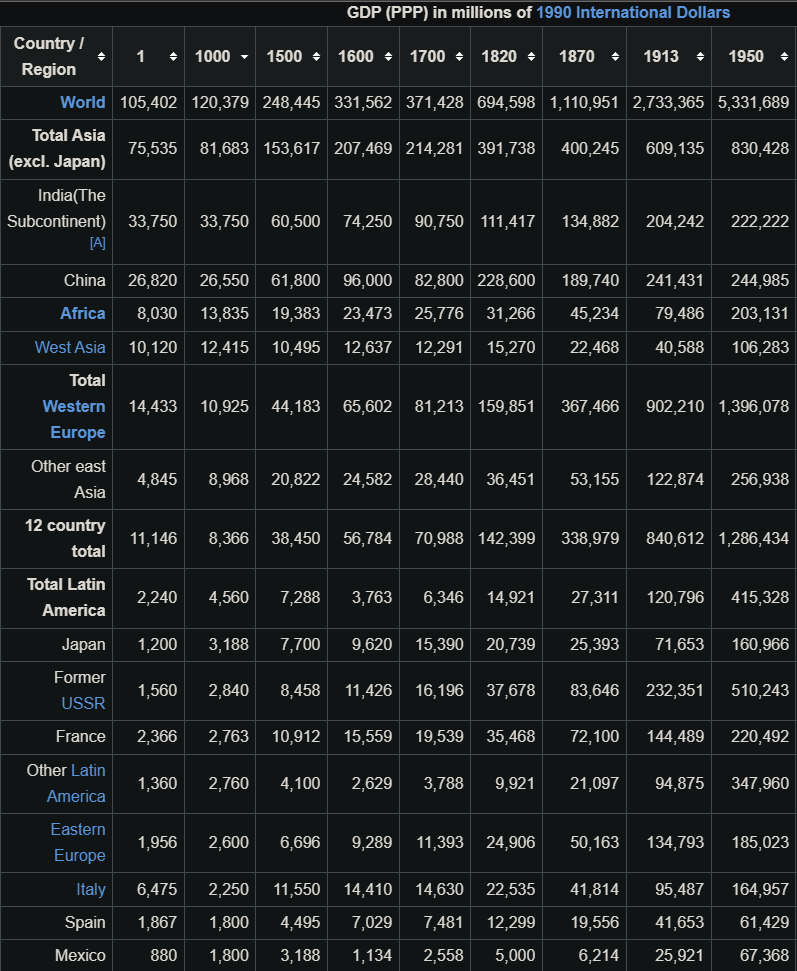
Task: Select Japan 1870 value 25,393
Action: [x=594, y=644]
